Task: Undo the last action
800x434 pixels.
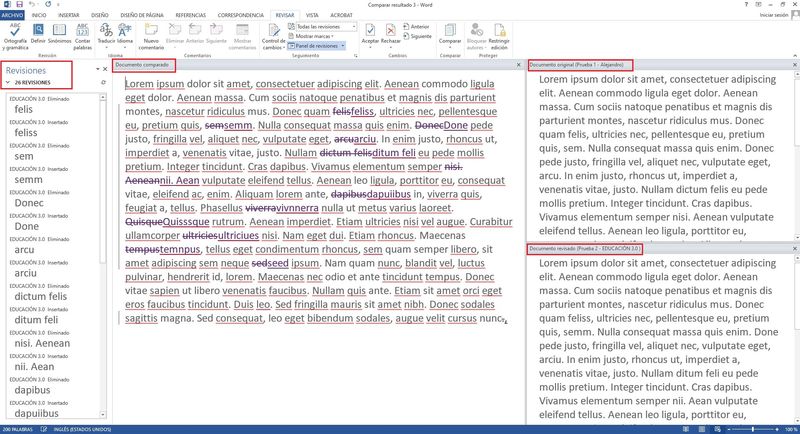Action: 32,5
